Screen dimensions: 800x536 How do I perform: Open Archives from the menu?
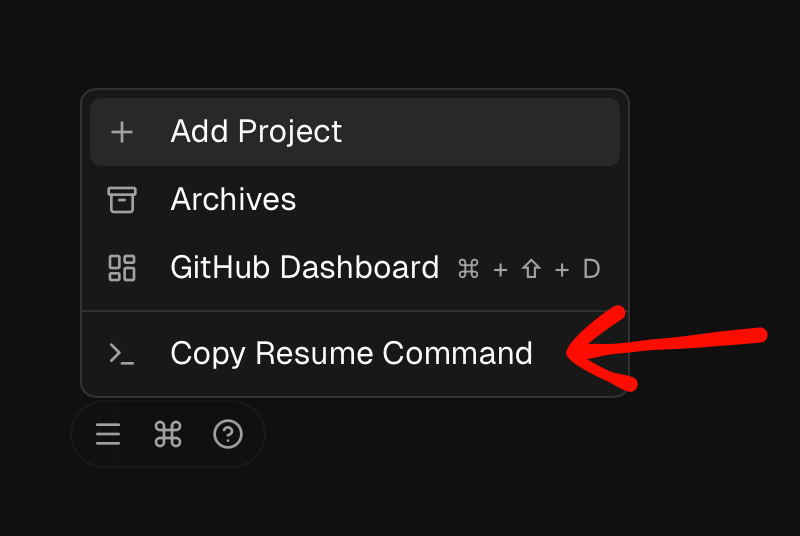233,200
